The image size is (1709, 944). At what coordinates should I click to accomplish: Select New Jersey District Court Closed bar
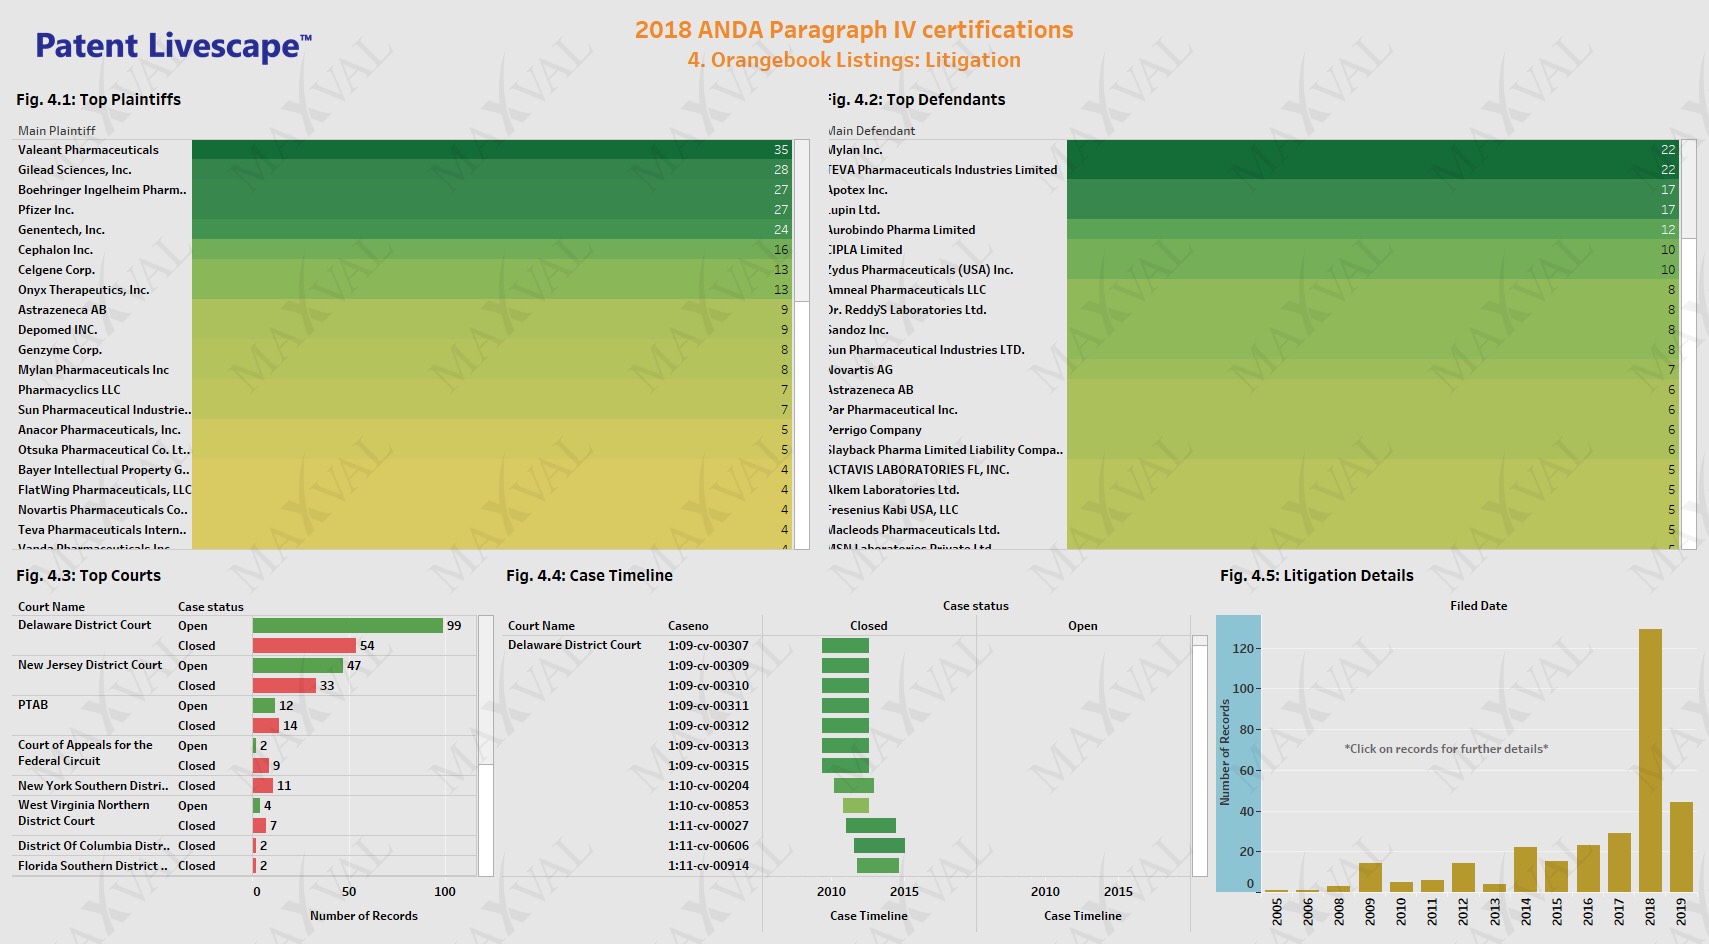click(x=284, y=685)
